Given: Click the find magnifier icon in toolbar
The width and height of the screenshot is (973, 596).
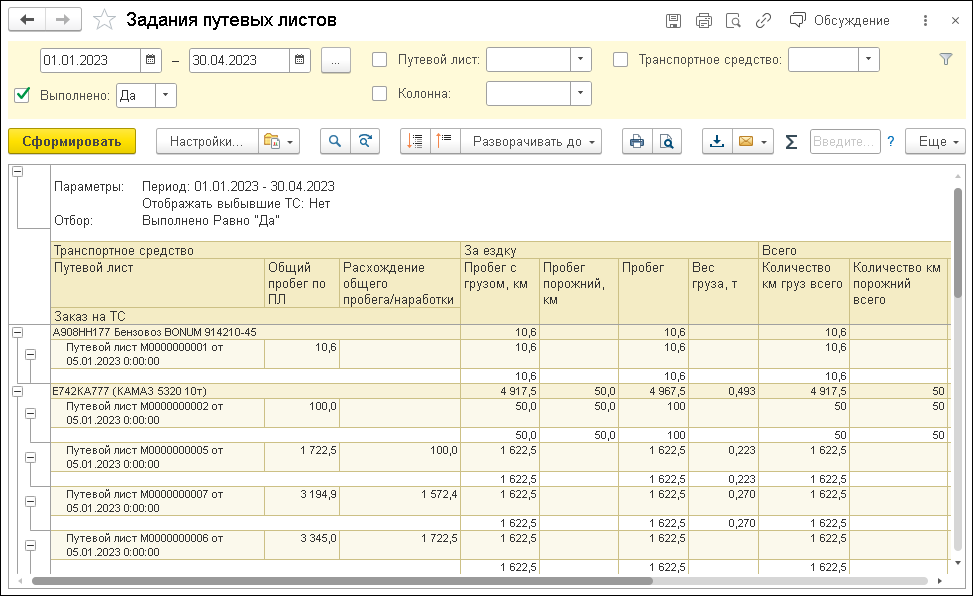Looking at the screenshot, I should point(335,142).
